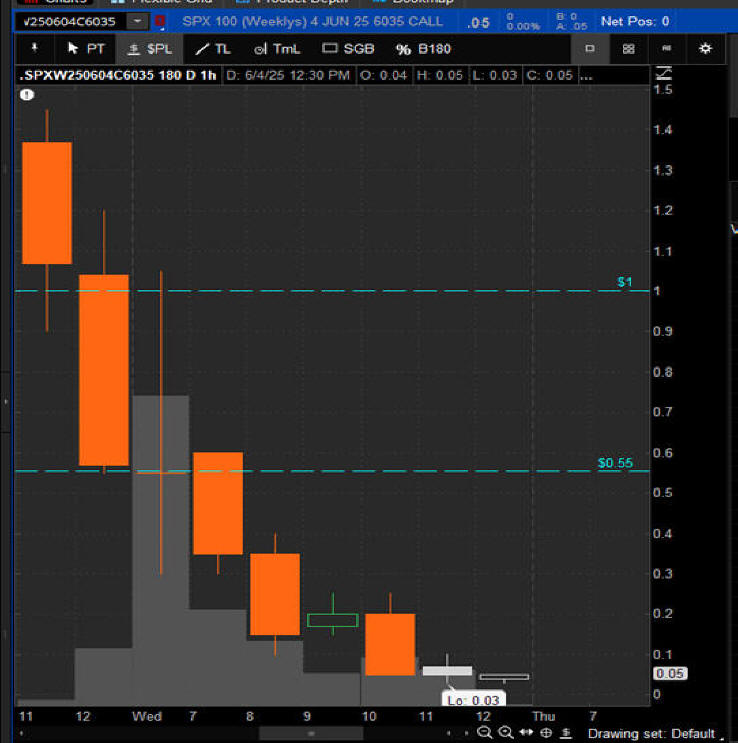Open chart settings gear icon
The width and height of the screenshot is (738, 743).
[x=706, y=48]
